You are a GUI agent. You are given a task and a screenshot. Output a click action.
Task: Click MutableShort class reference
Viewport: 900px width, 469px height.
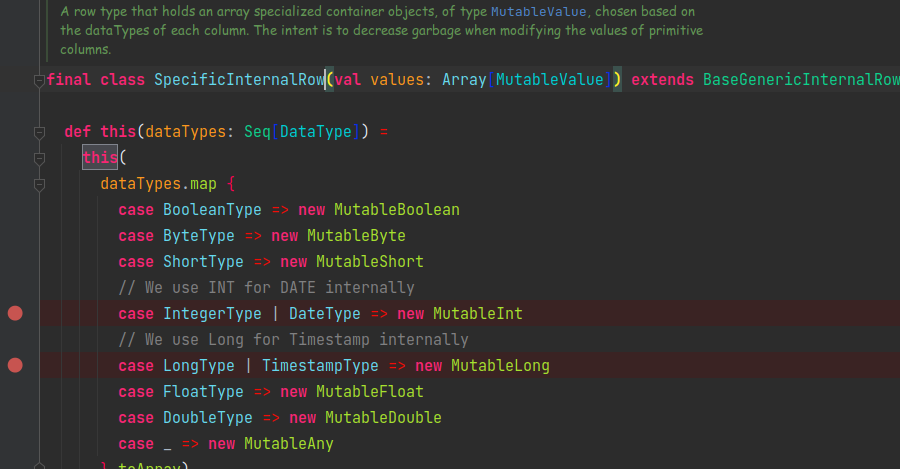click(x=370, y=261)
